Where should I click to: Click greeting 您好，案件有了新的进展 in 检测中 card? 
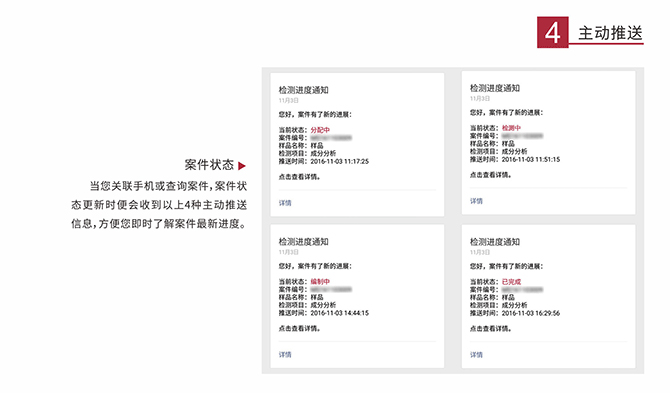(506, 112)
